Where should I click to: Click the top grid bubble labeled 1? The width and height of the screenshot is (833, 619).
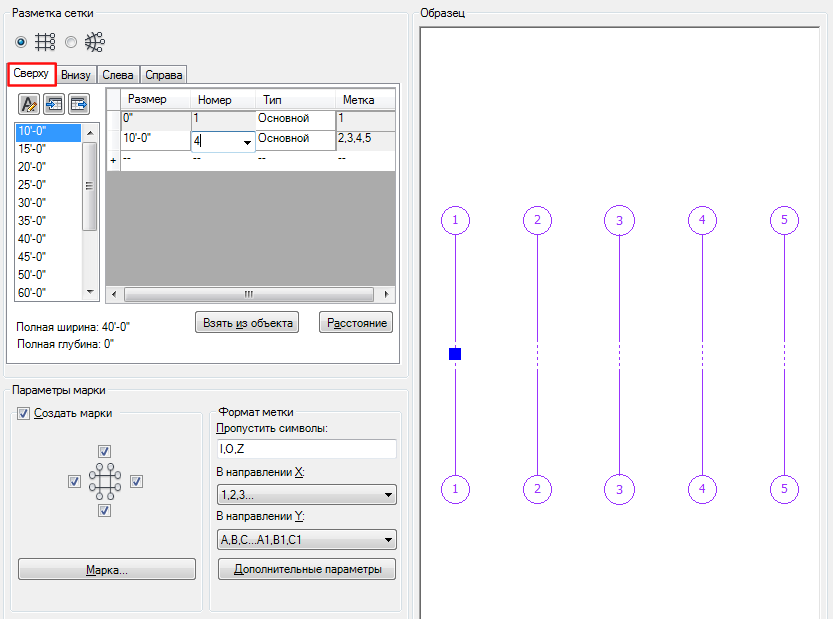coord(455,220)
